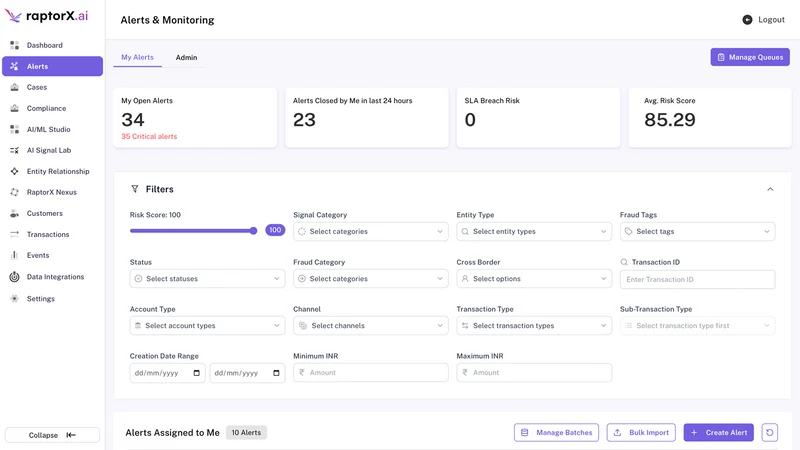Click the Manage Queues clipboard icon

(721, 57)
